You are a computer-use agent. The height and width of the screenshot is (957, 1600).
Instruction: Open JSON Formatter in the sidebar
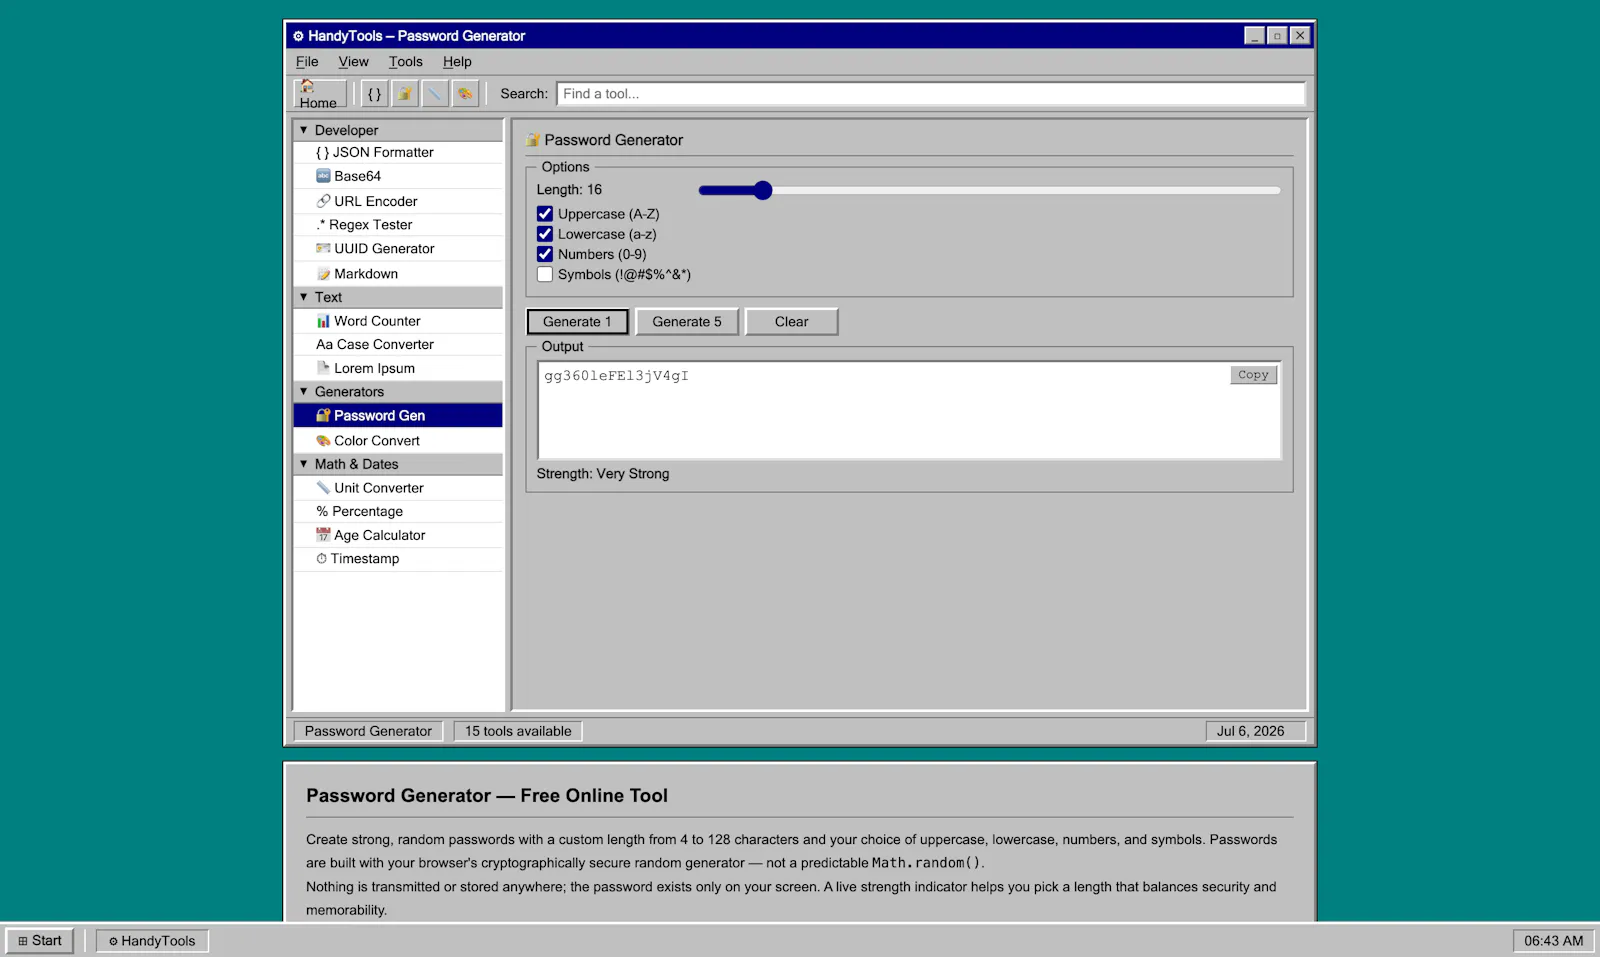click(x=398, y=152)
